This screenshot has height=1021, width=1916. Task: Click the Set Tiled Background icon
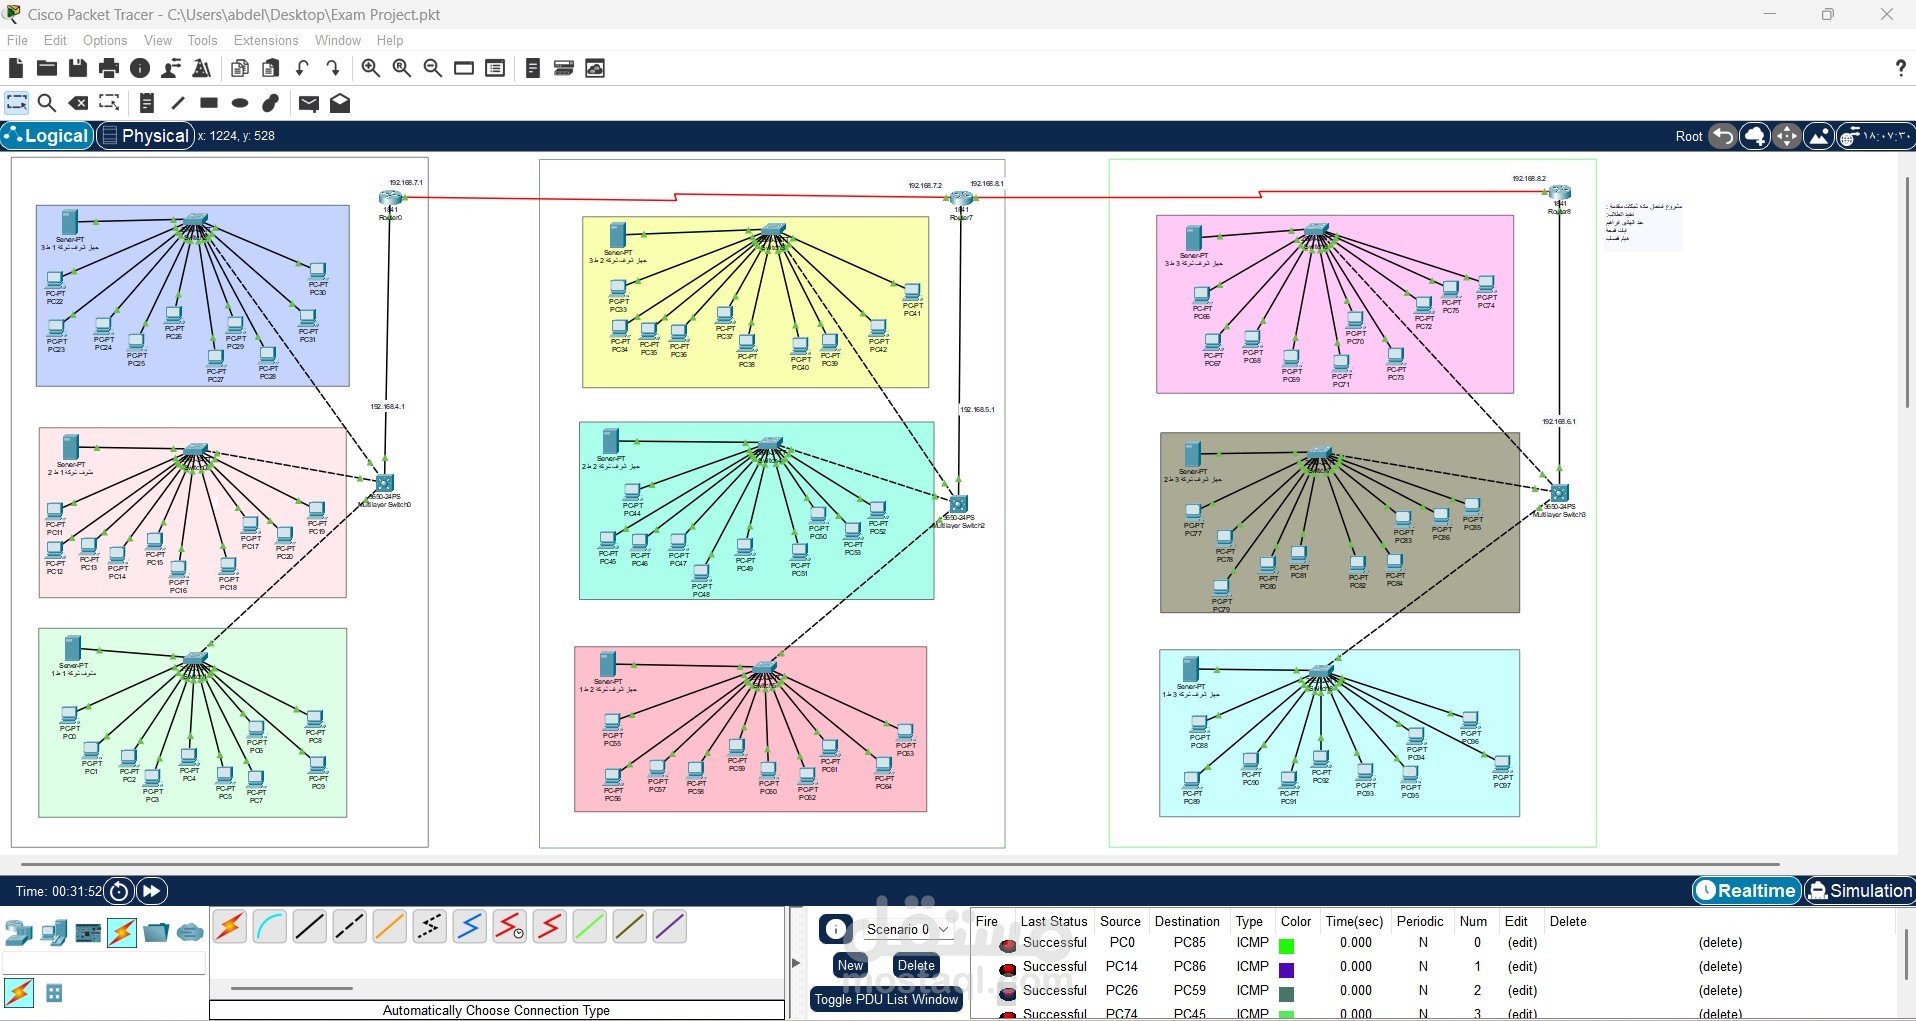[x=1819, y=136]
